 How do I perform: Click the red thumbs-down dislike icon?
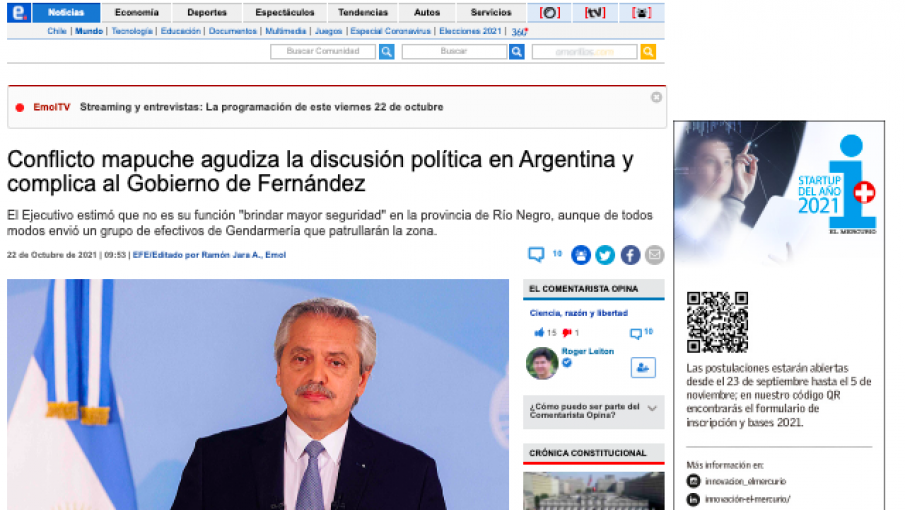566,333
